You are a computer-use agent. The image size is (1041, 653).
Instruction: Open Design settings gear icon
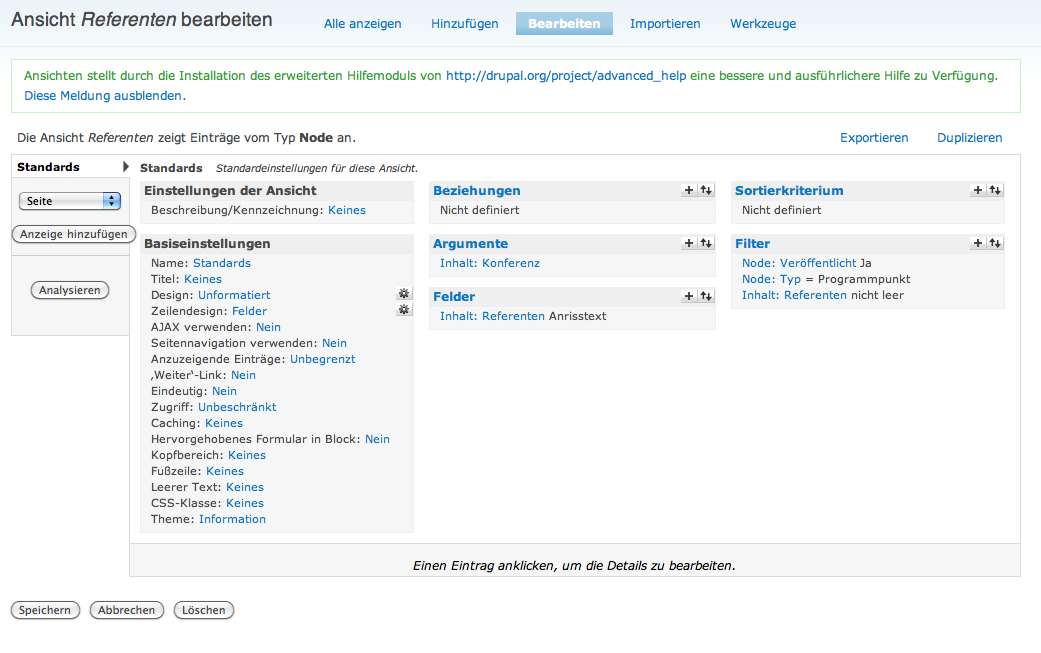(x=403, y=294)
